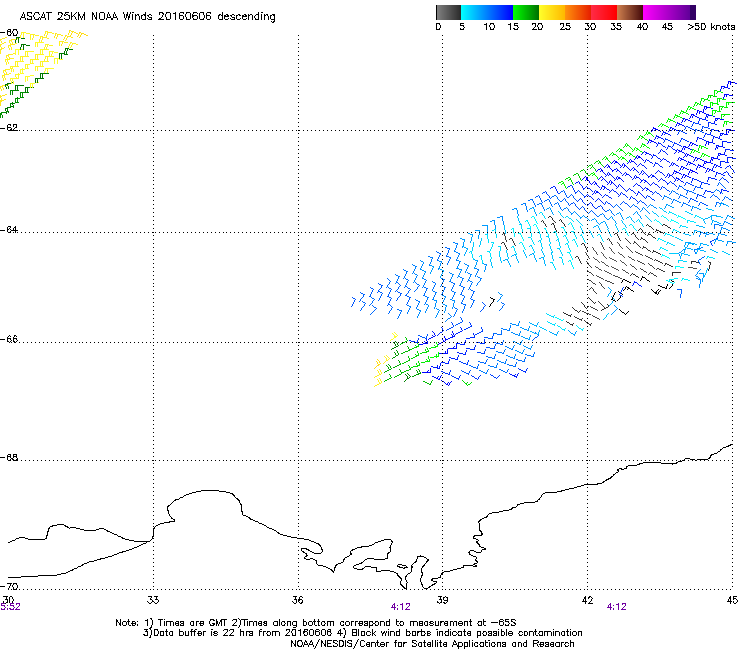Click the gray 0-5 knots color segment
Viewport: 740px width, 650px height.
(448, 12)
